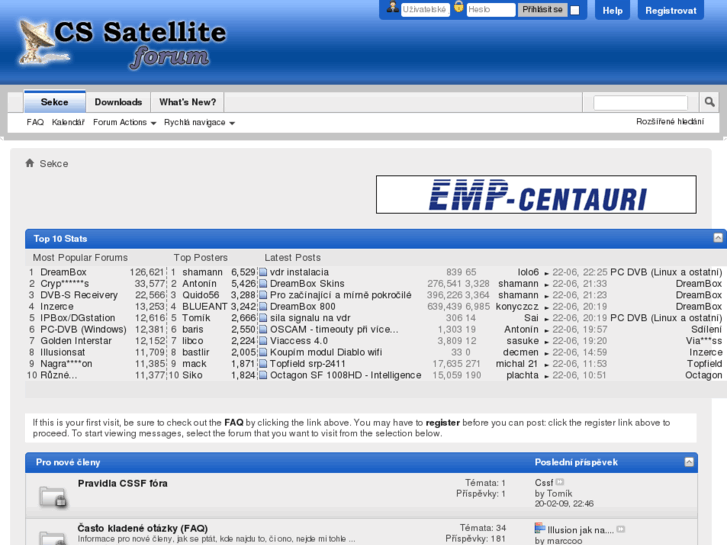Open the Rychlá navigace dropdown
The width and height of the screenshot is (727, 545).
tap(199, 122)
